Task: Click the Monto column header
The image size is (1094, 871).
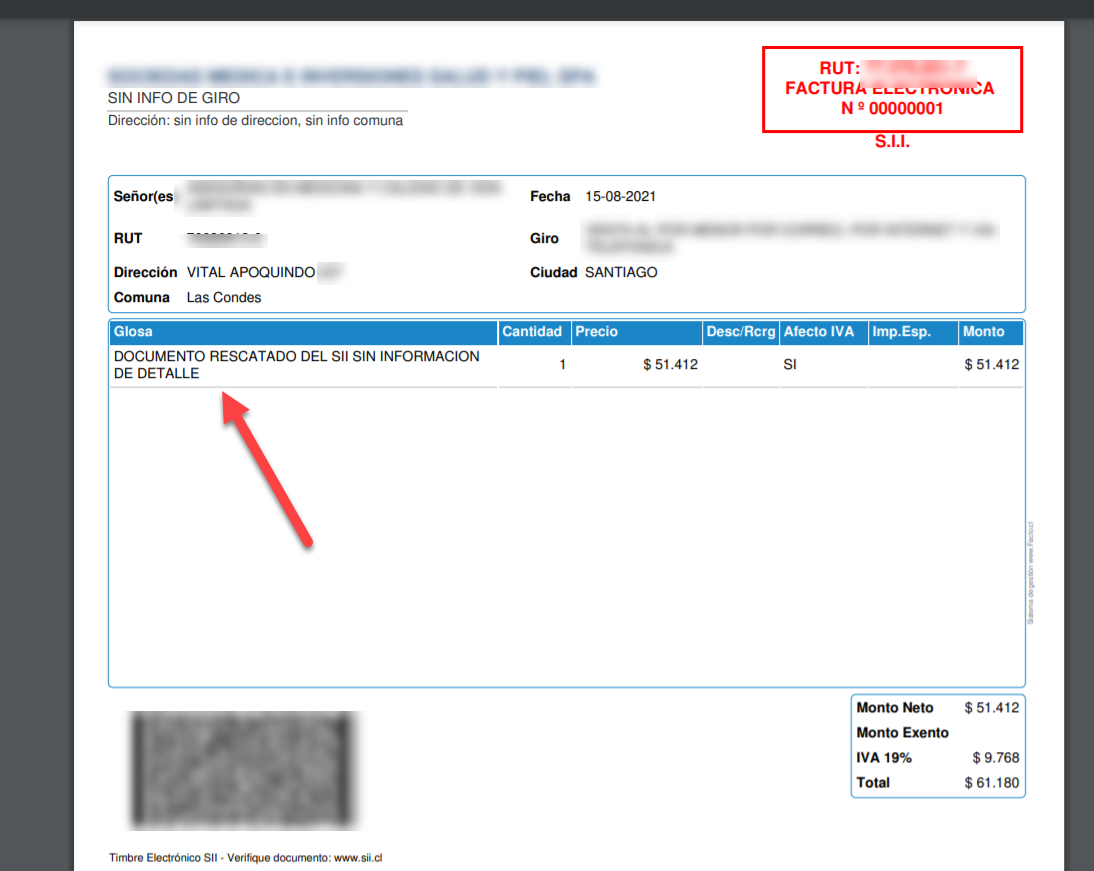Action: pyautogui.click(x=983, y=332)
